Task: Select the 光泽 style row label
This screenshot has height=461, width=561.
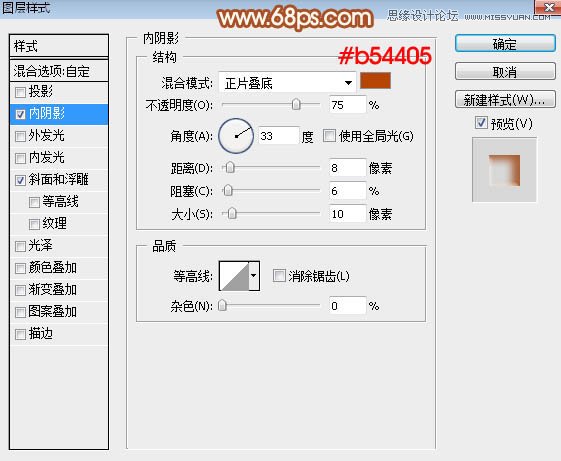Action: [x=40, y=246]
